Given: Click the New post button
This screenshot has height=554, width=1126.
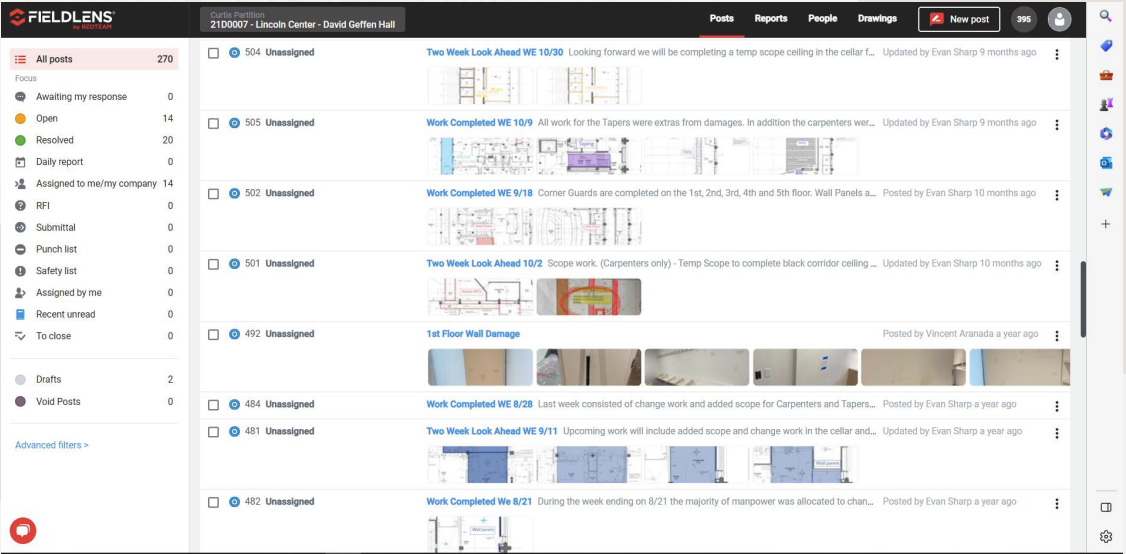Looking at the screenshot, I should (959, 19).
